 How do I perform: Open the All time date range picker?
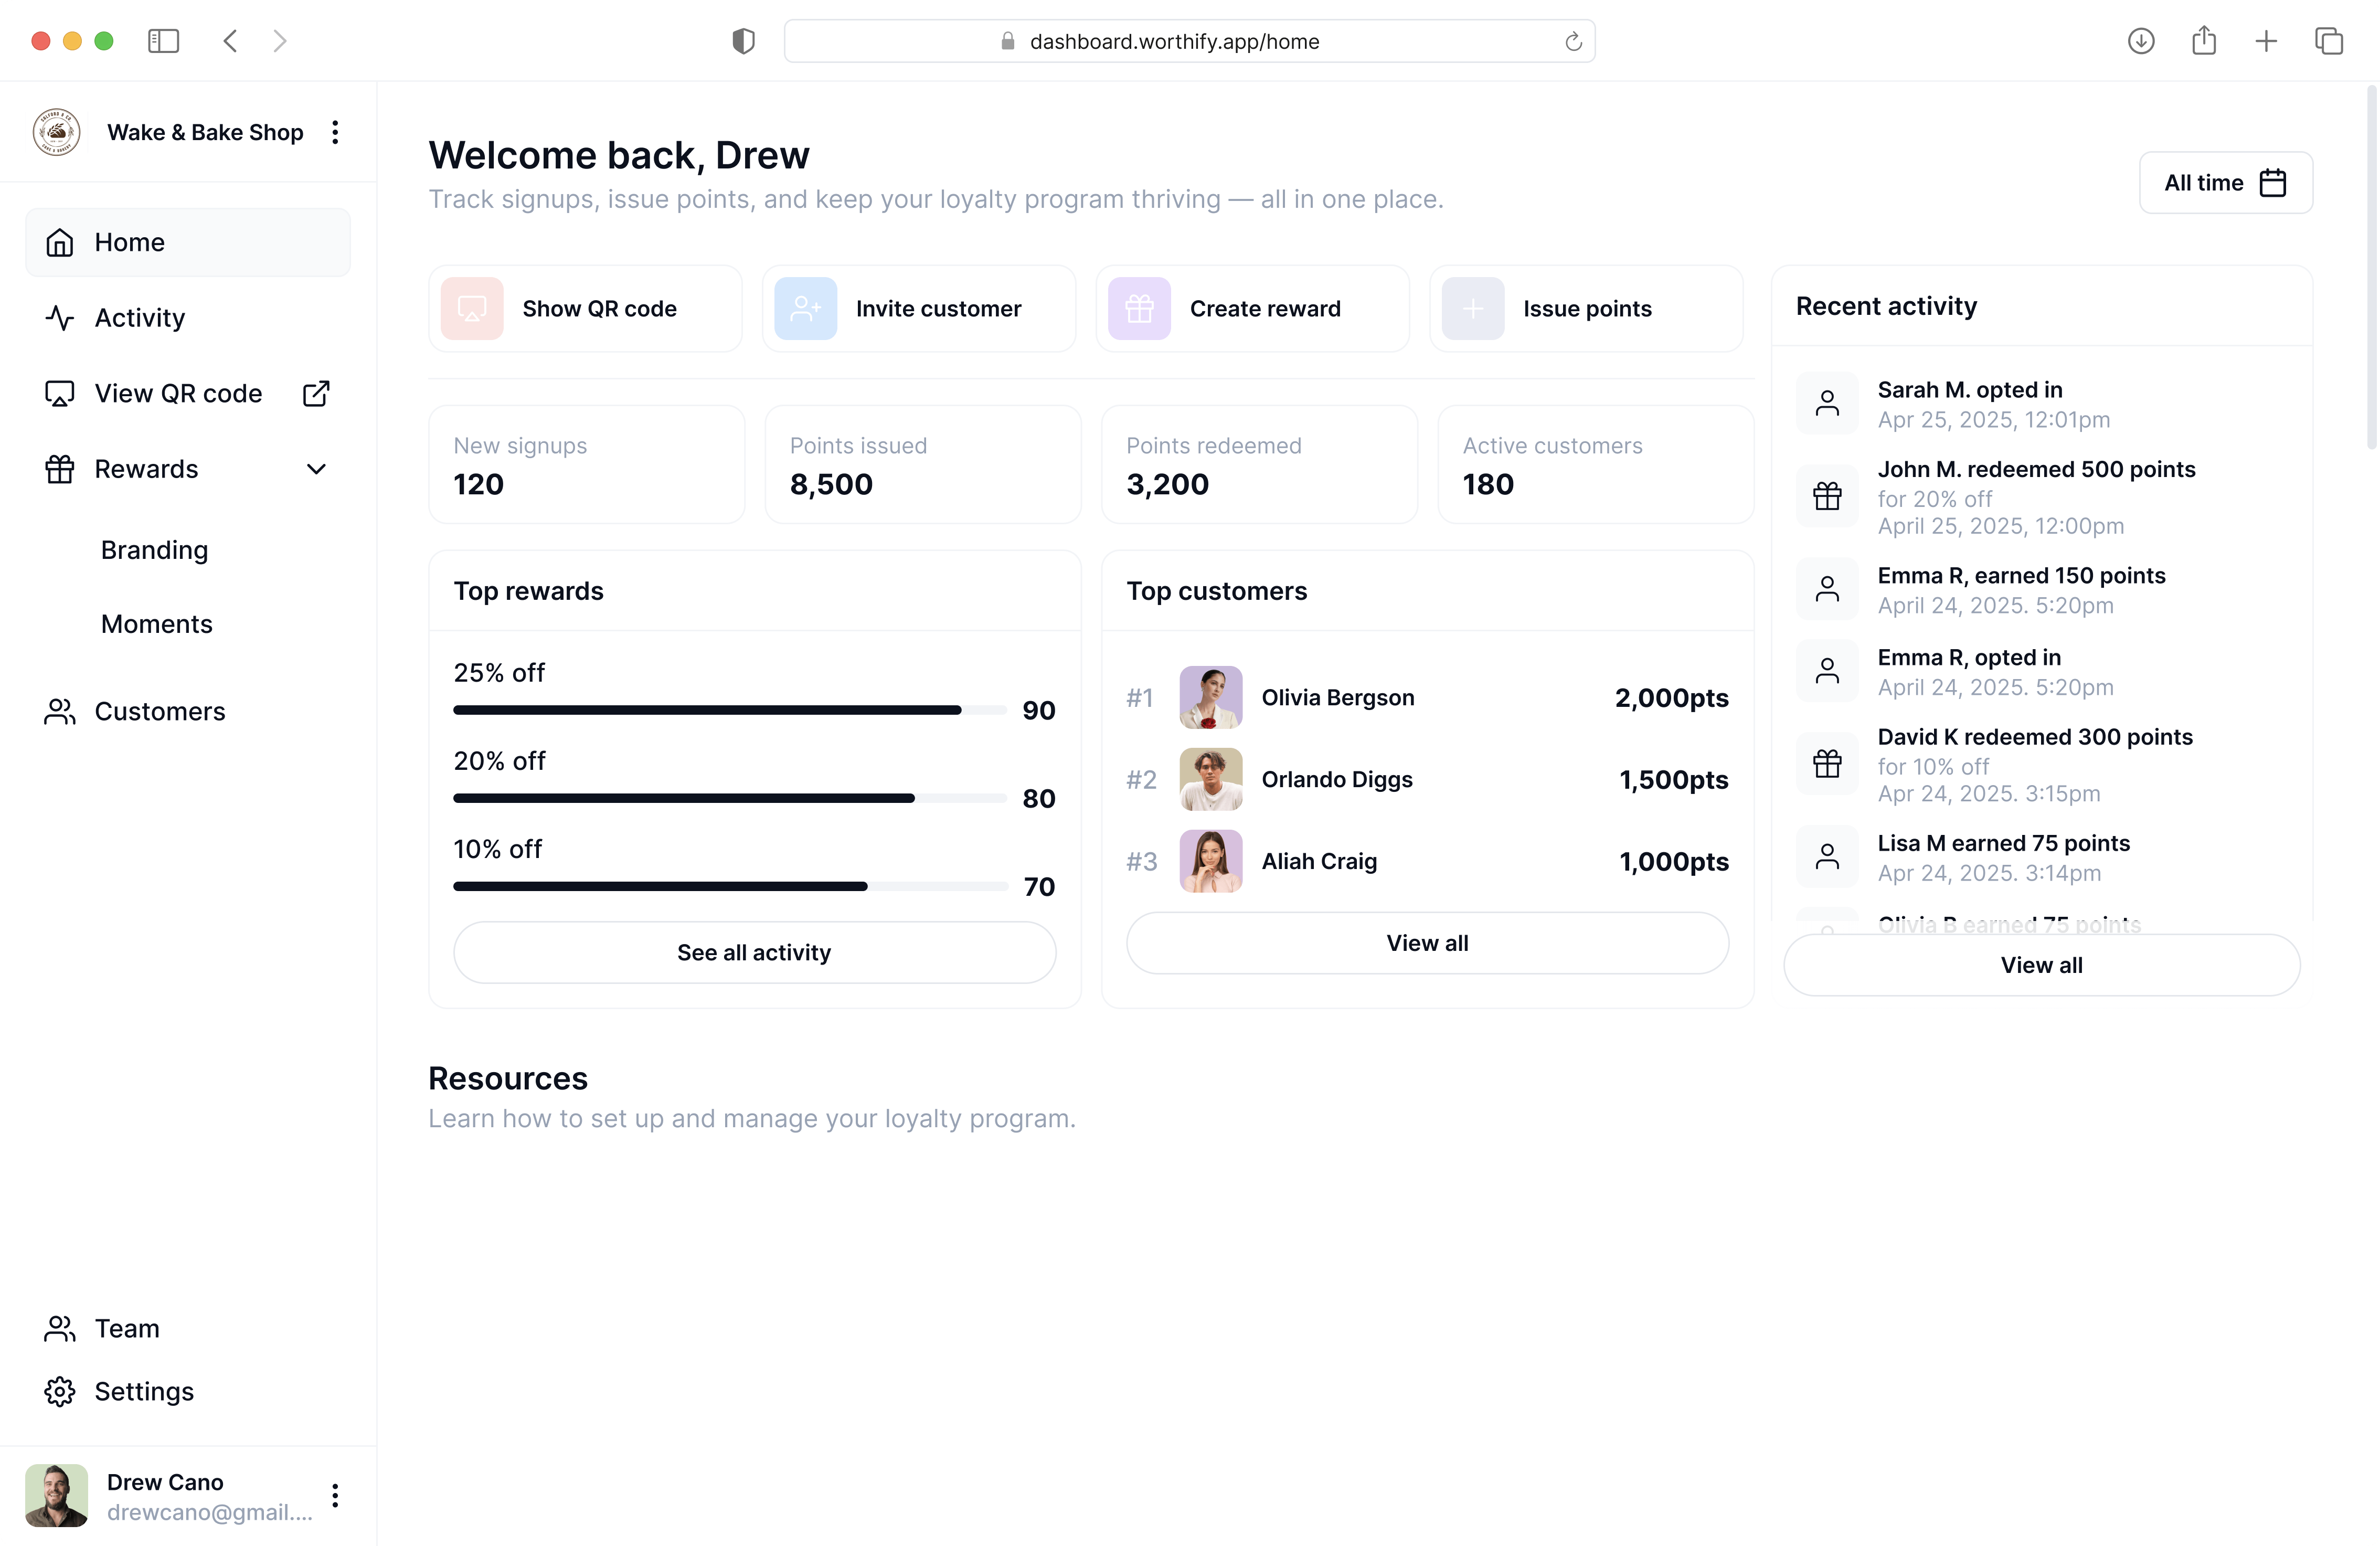point(2225,183)
